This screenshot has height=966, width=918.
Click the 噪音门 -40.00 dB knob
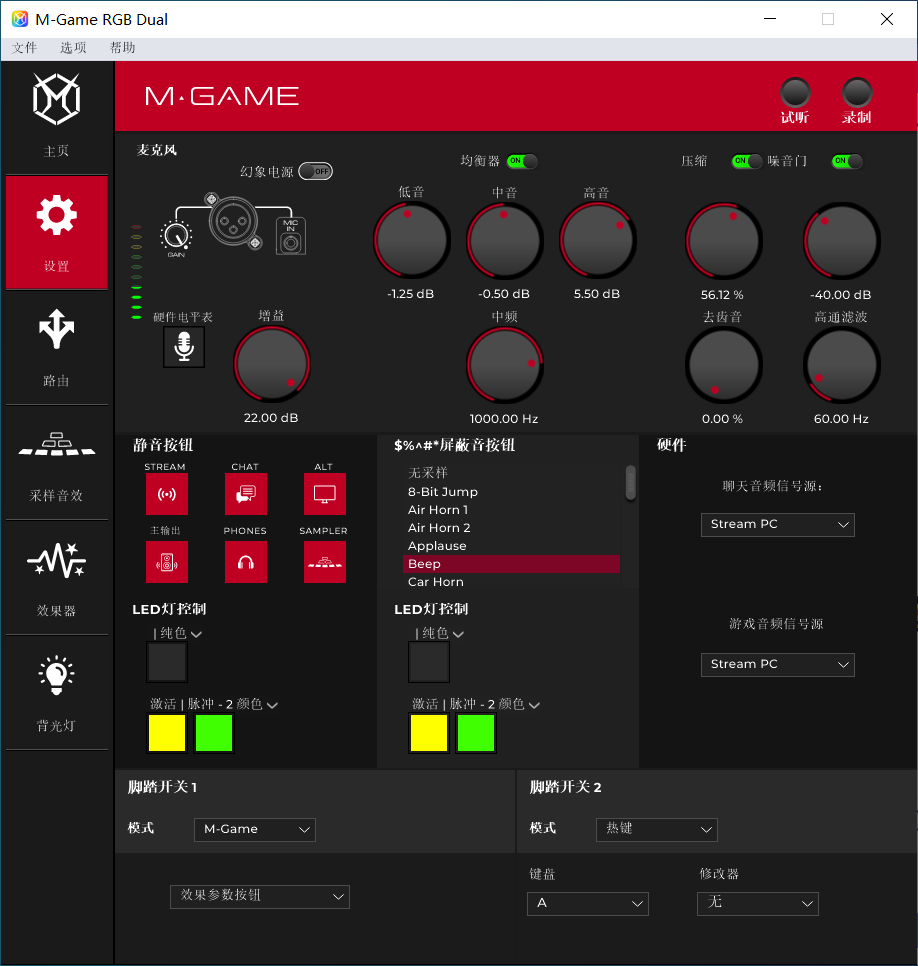[x=842, y=240]
